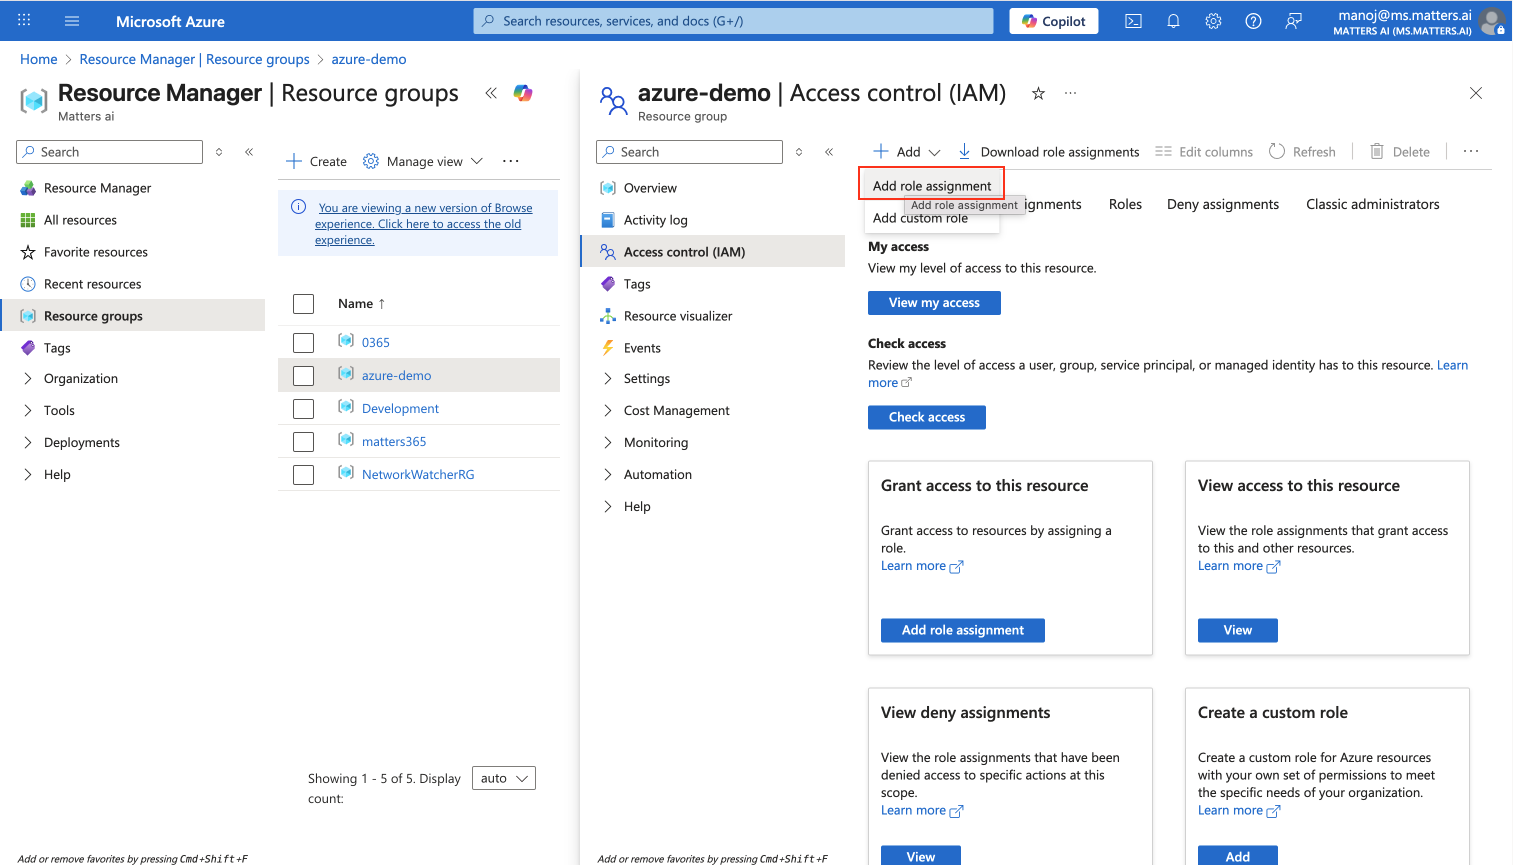Click the global search resources field
This screenshot has width=1513, height=865.
734,21
